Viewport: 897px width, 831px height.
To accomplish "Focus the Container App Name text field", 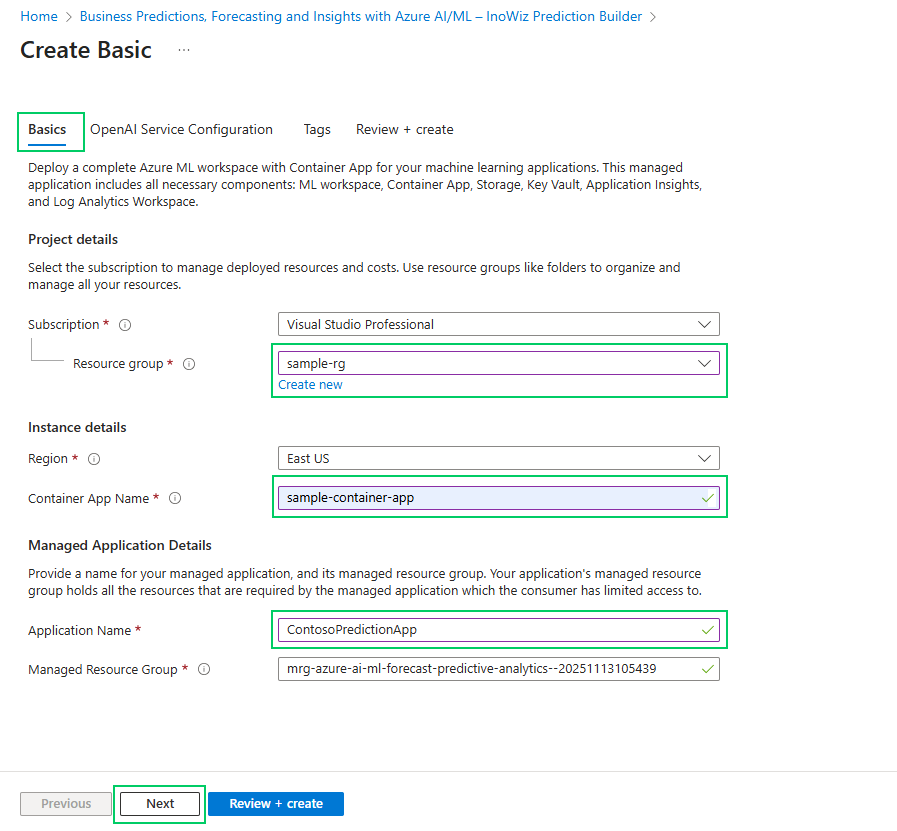I will (x=488, y=497).
